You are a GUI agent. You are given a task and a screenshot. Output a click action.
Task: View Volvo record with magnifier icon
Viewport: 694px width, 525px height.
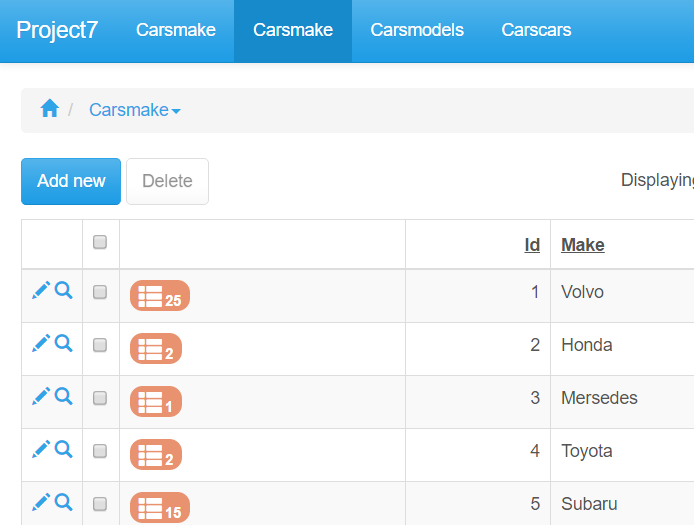[64, 291]
